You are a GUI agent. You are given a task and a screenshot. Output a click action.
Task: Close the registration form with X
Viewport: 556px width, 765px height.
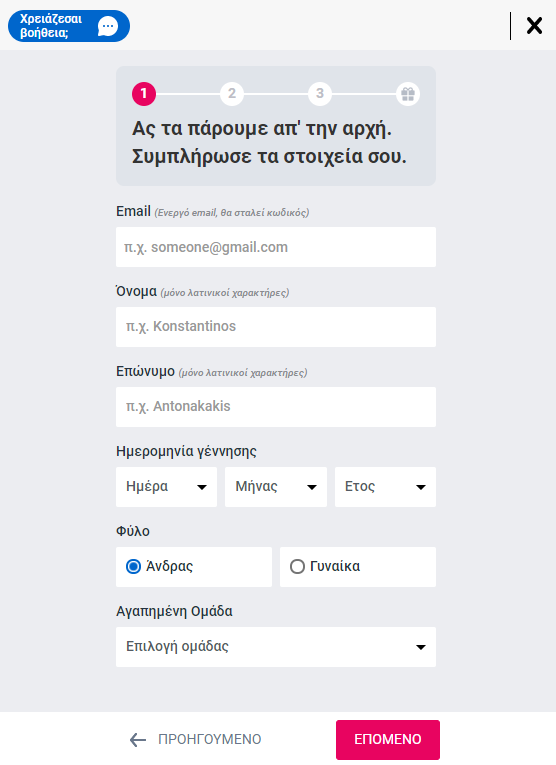click(x=534, y=25)
